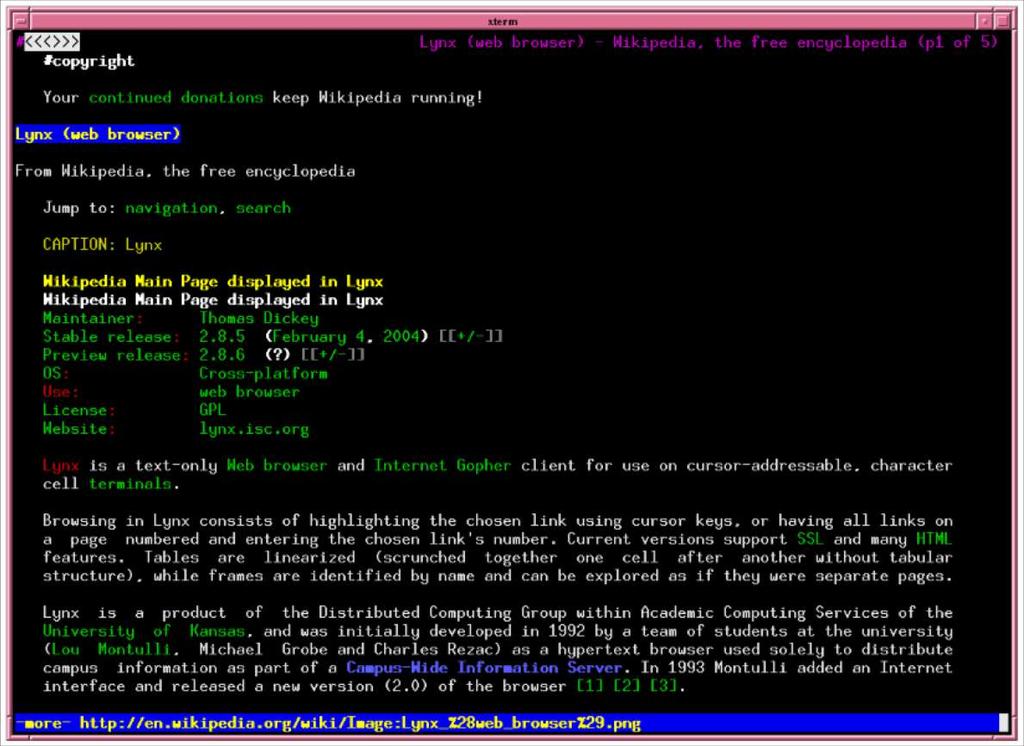This screenshot has width=1024, height=746.
Task: Open the 'terminals' link
Action: click(130, 484)
